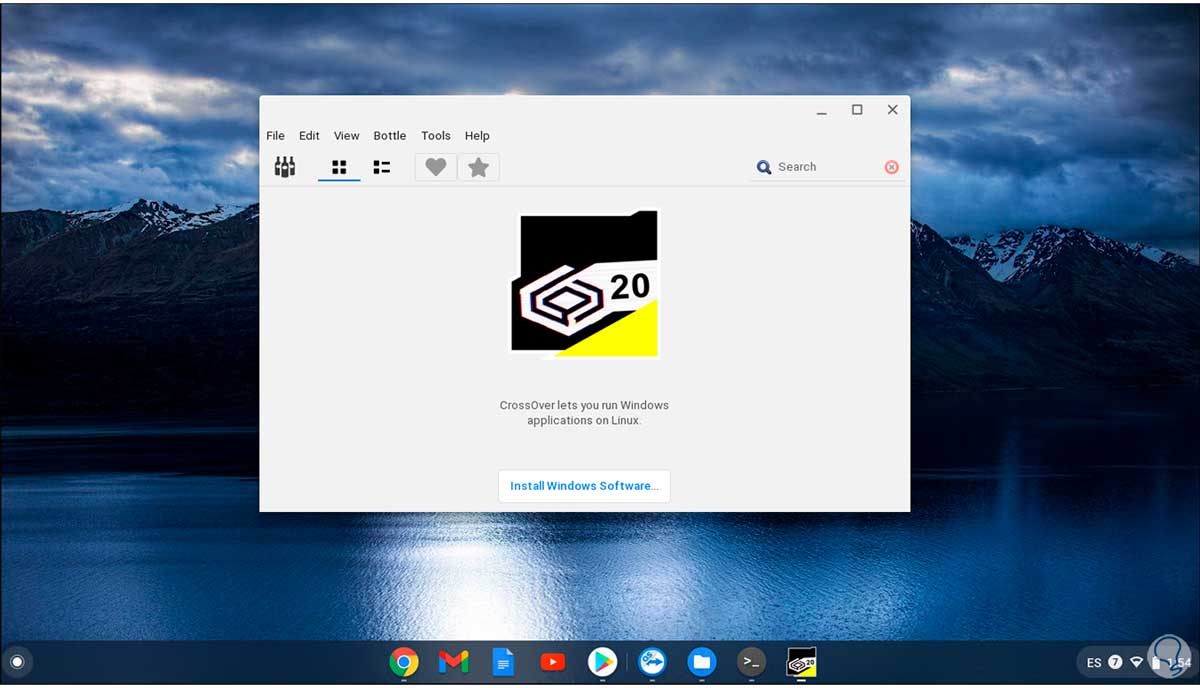Image resolution: width=1200 pixels, height=688 pixels.
Task: Switch to list view
Action: [382, 167]
